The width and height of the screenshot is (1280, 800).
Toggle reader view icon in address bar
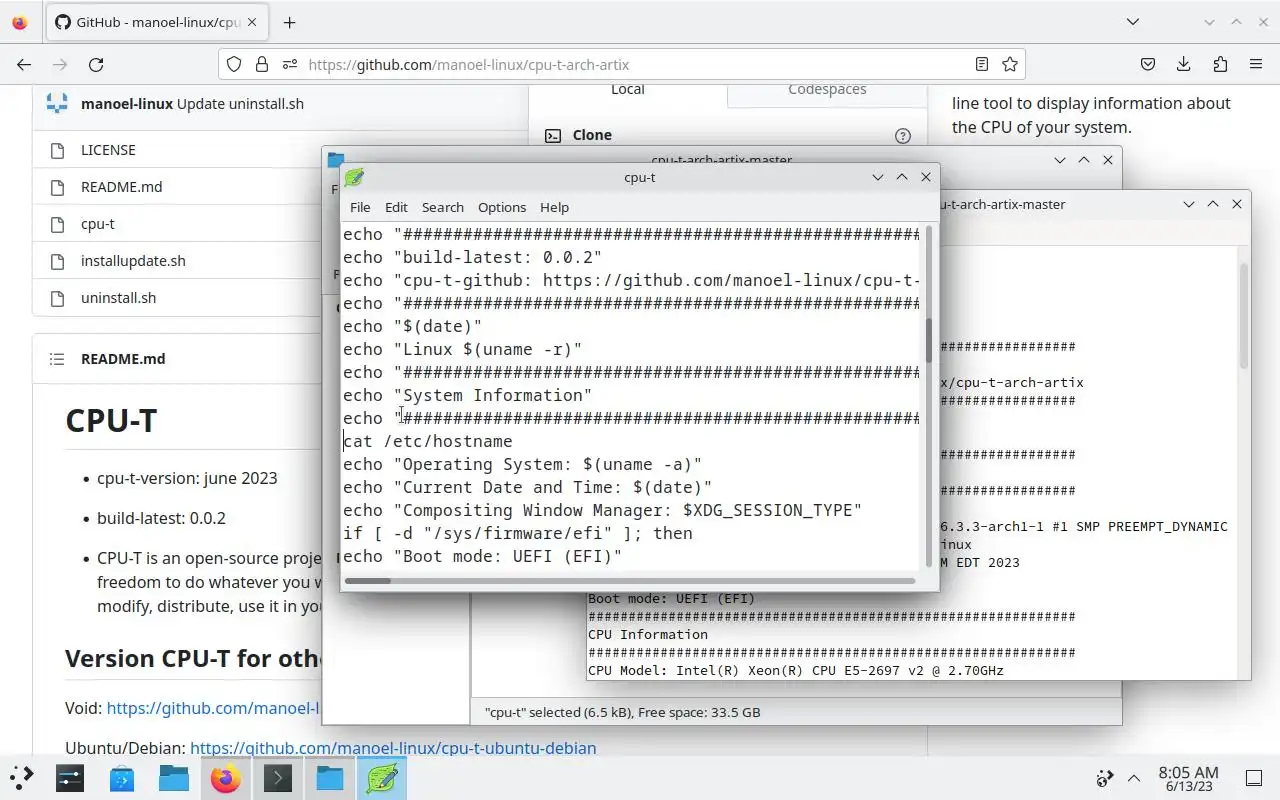pyautogui.click(x=982, y=64)
